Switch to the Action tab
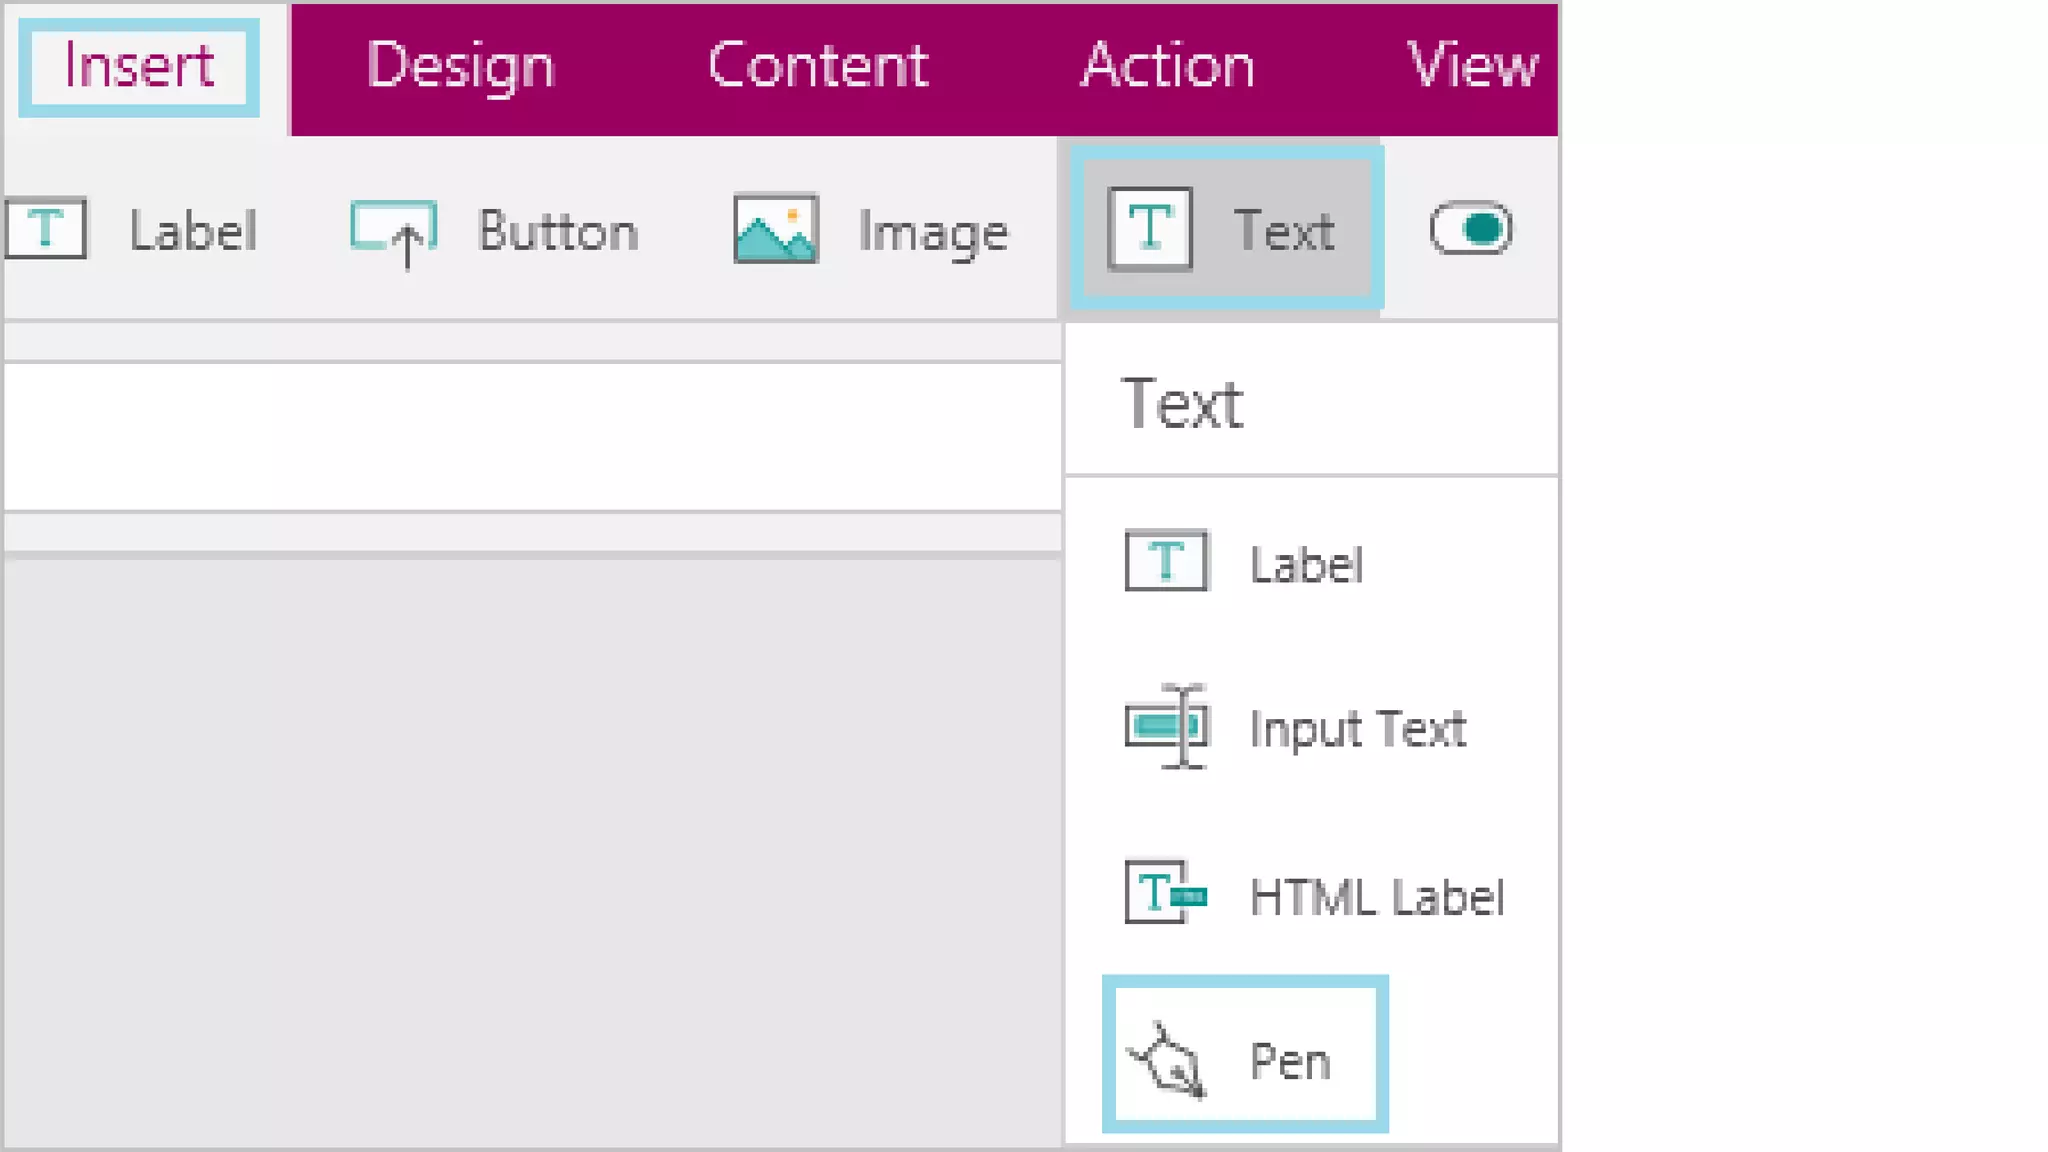Image resolution: width=2048 pixels, height=1152 pixels. 1167,66
